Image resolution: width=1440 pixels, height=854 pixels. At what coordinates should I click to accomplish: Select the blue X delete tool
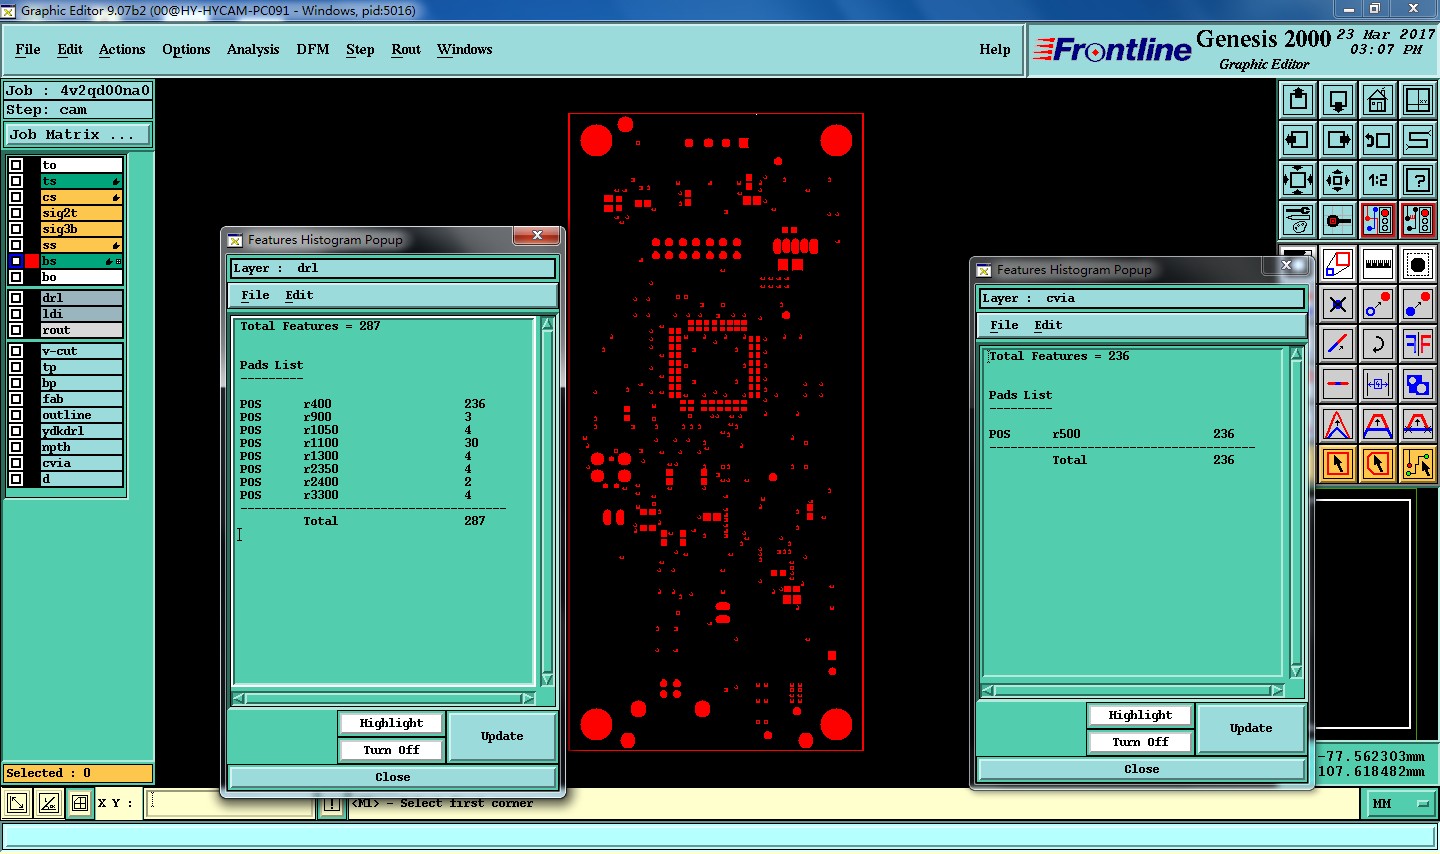coord(1338,304)
